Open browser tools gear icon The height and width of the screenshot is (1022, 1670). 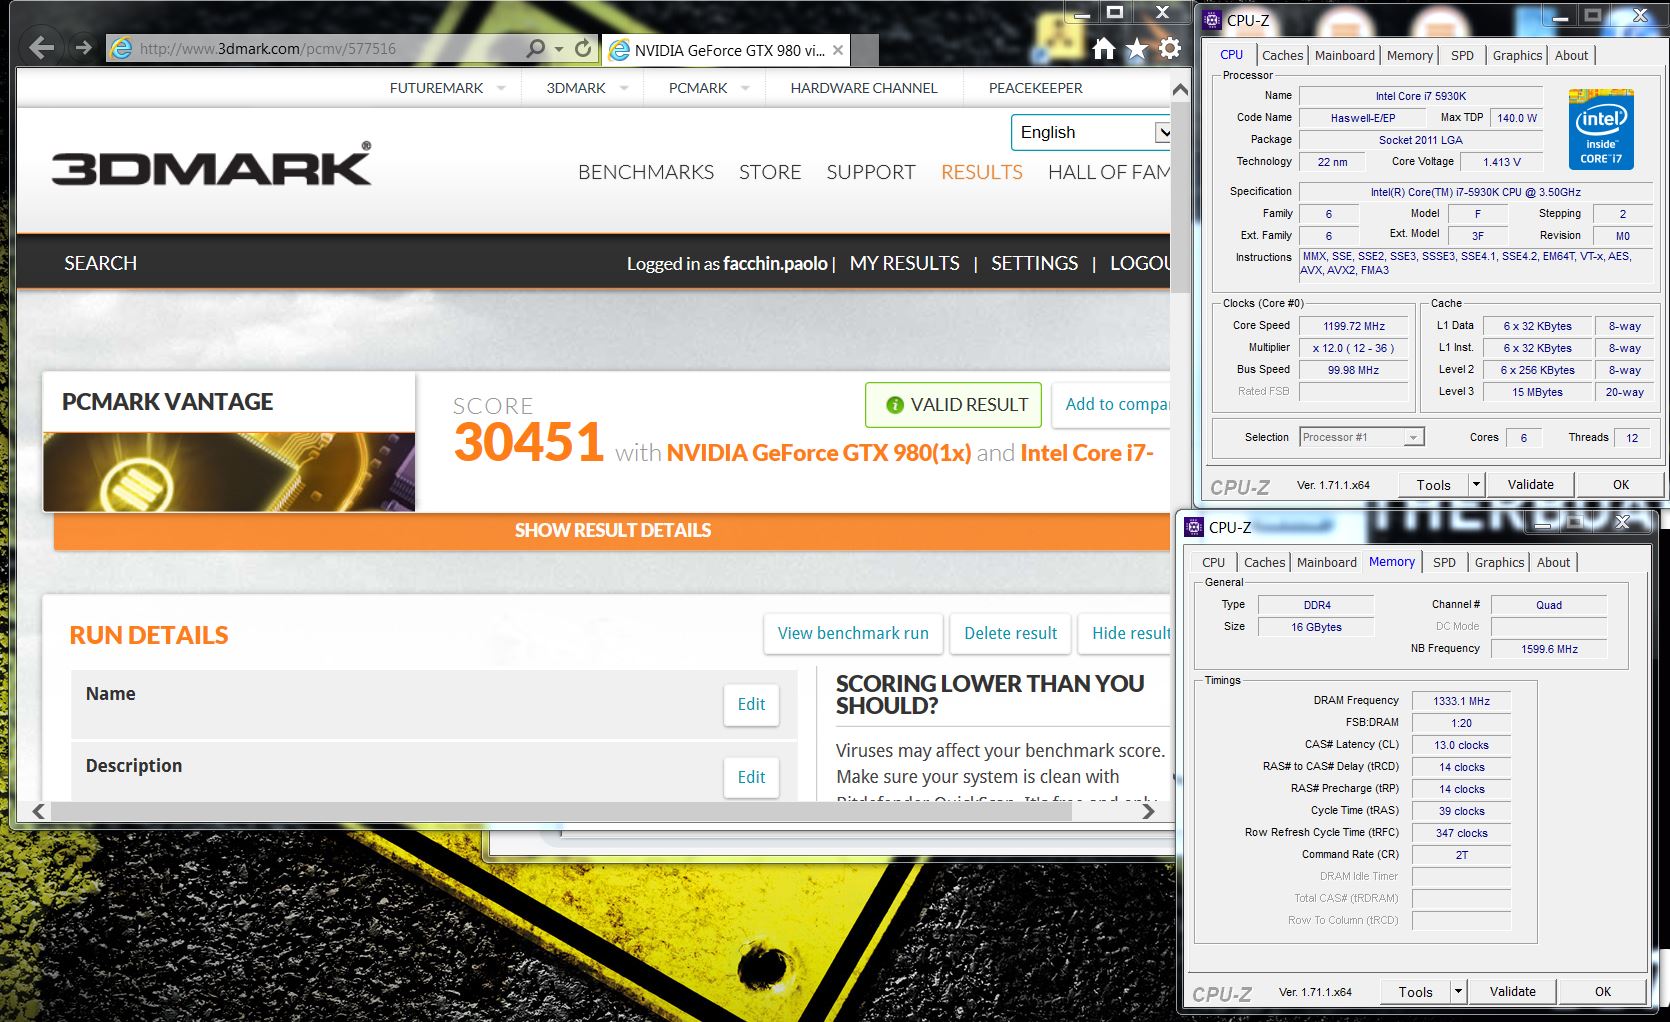[x=1169, y=48]
